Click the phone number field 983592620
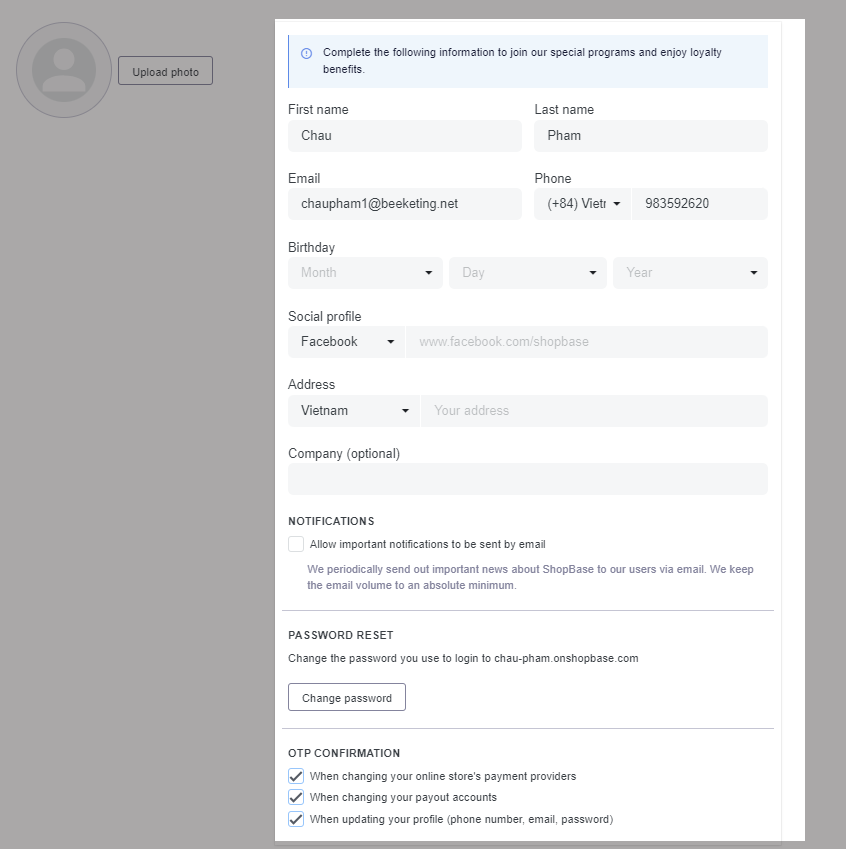Screen dimensions: 846x849 [700, 204]
